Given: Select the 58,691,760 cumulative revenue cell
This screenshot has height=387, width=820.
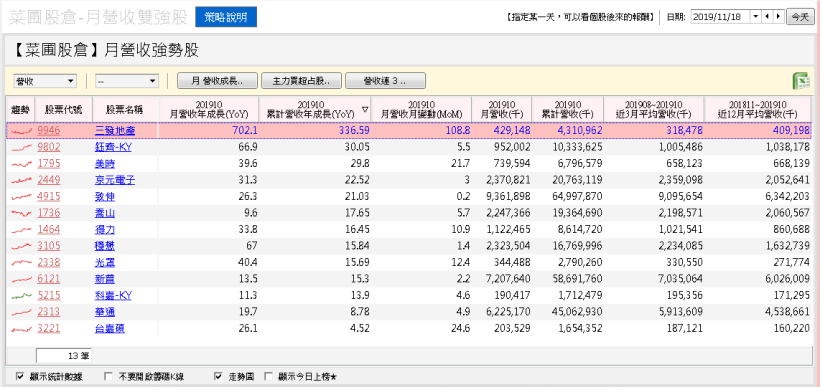Looking at the screenshot, I should (x=567, y=279).
